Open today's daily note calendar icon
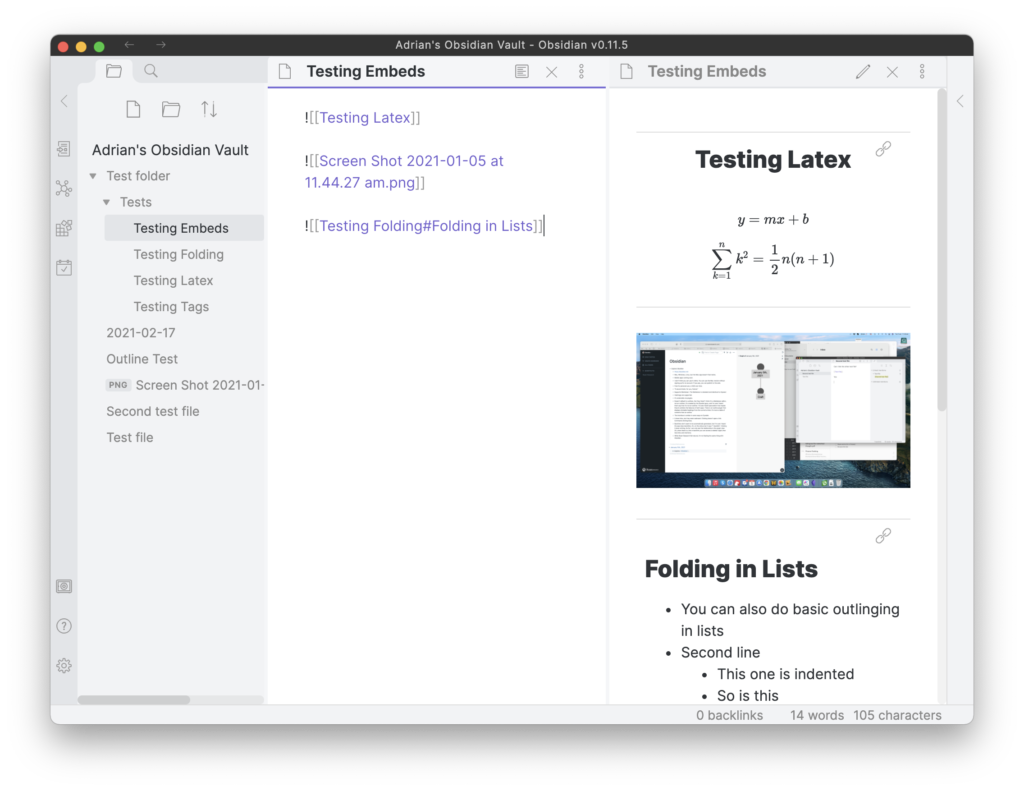1024x791 pixels. click(64, 267)
